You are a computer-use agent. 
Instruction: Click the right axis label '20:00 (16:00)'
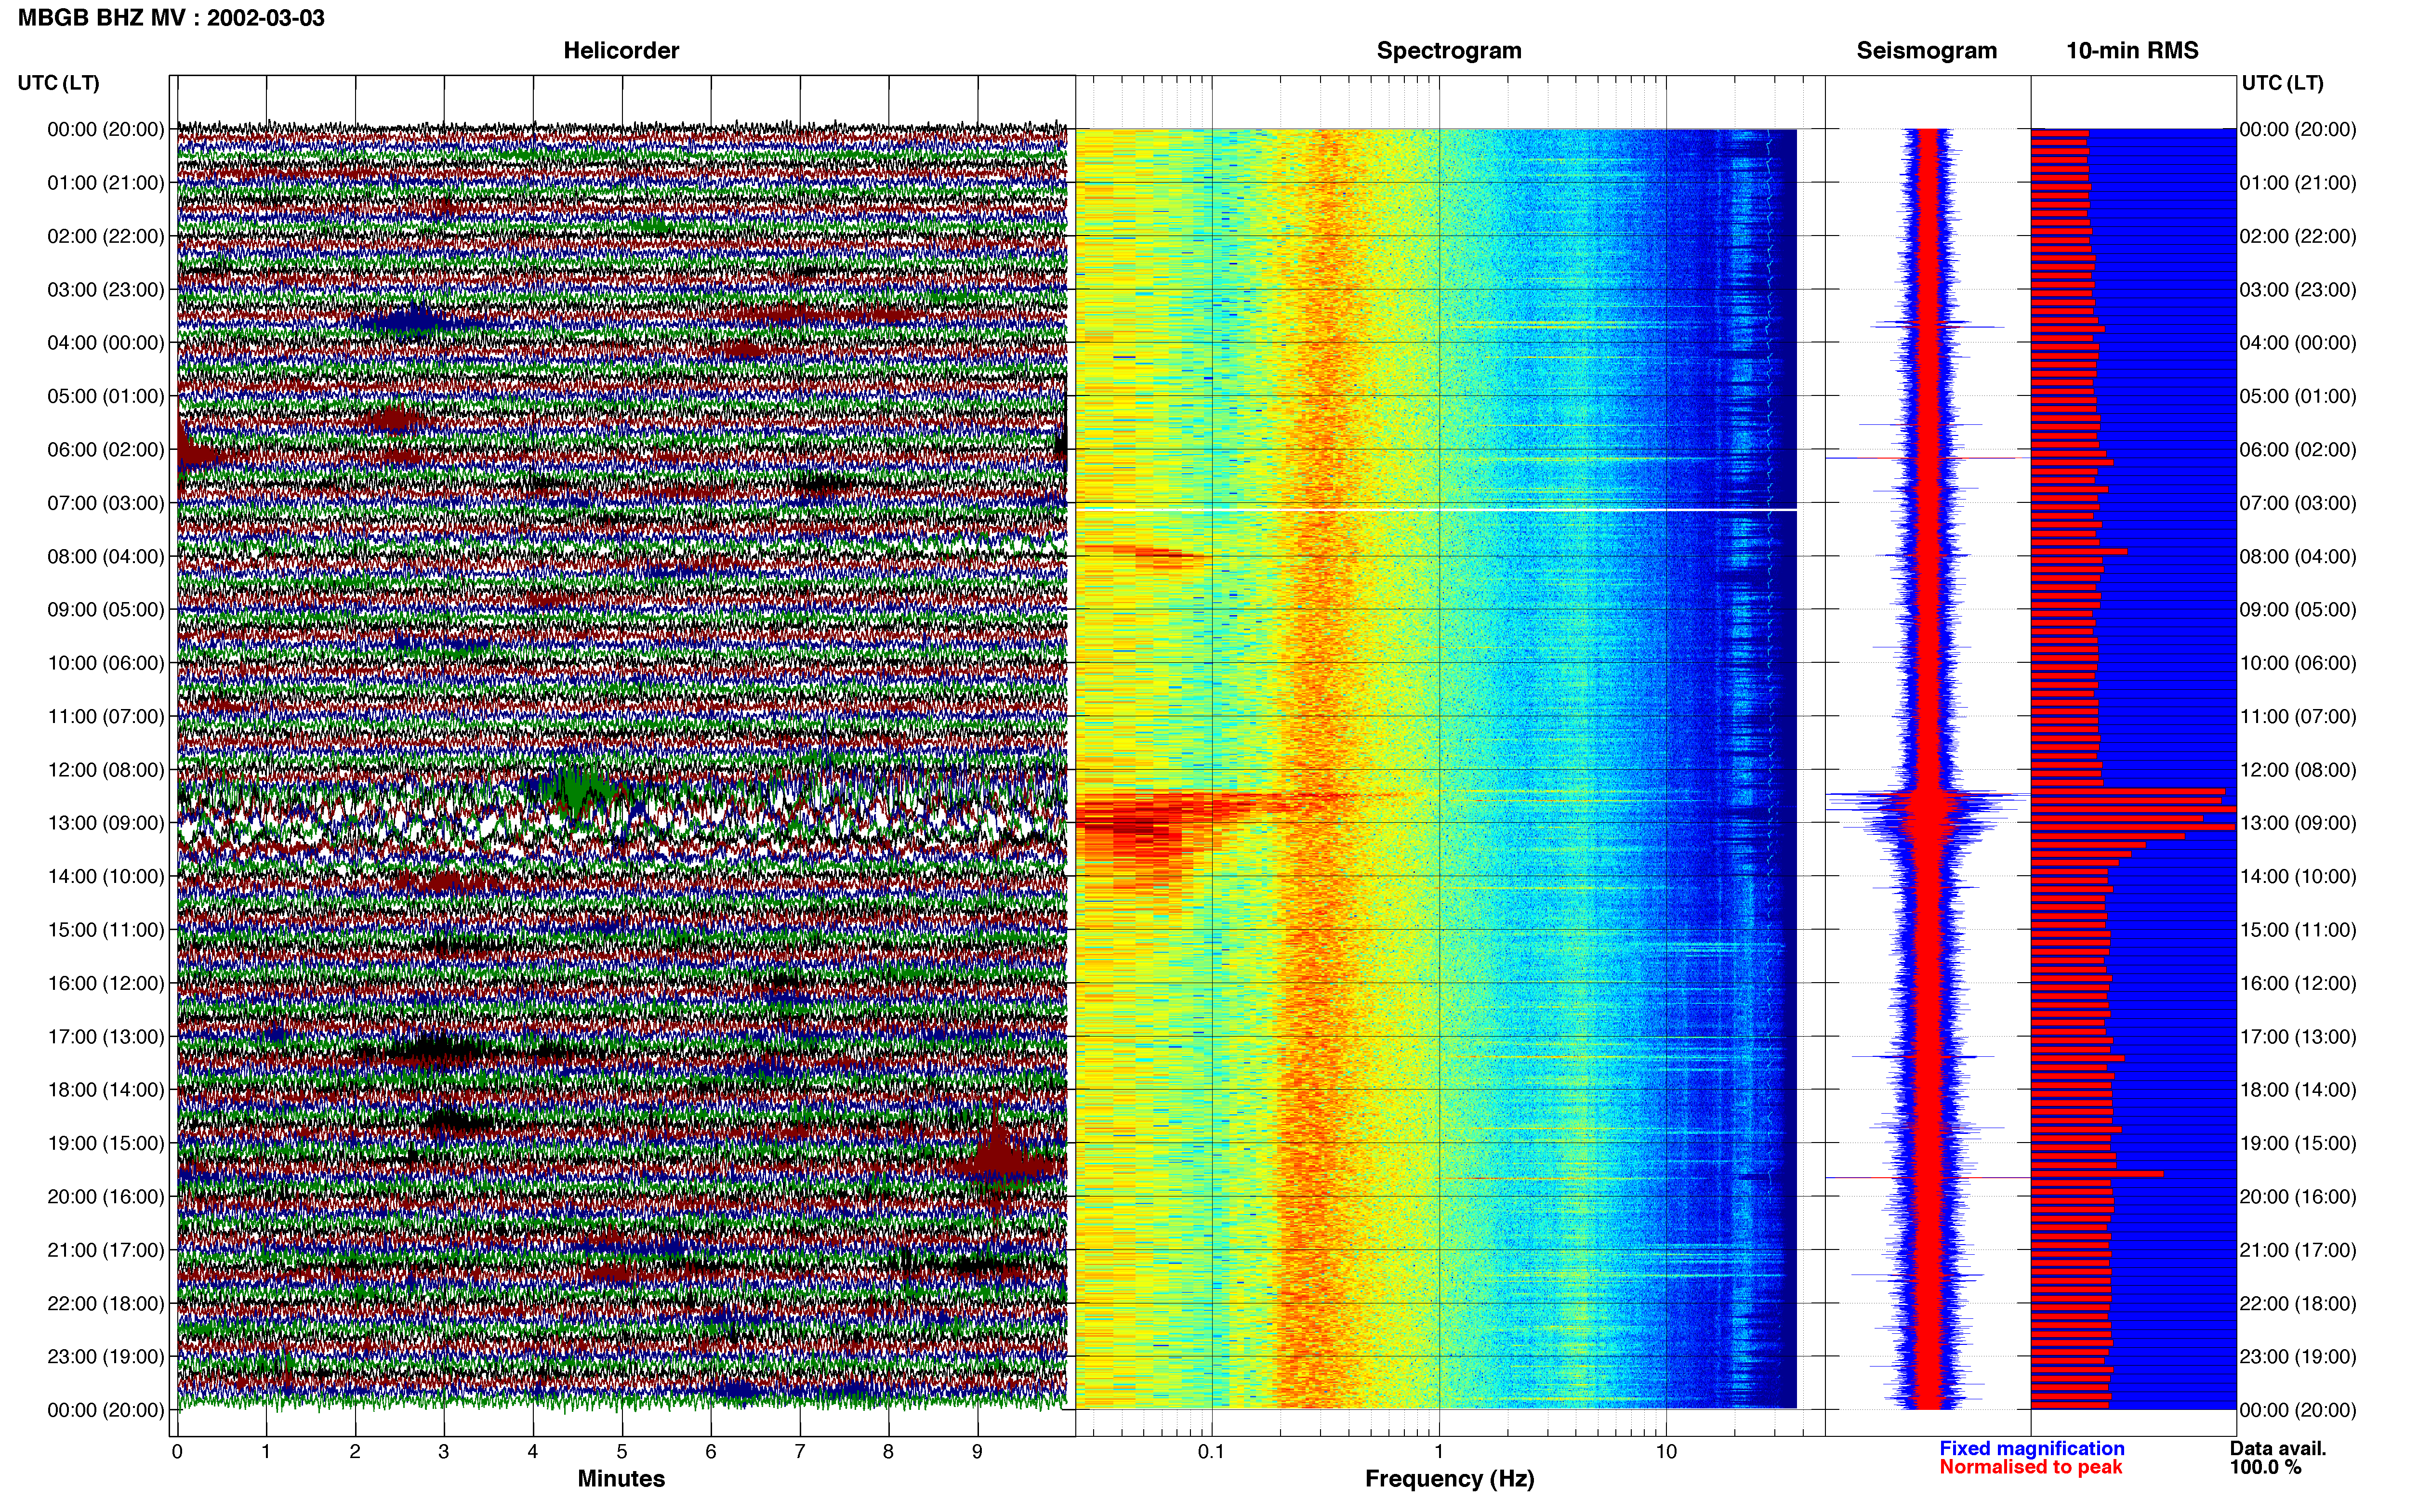pyautogui.click(x=2298, y=1196)
